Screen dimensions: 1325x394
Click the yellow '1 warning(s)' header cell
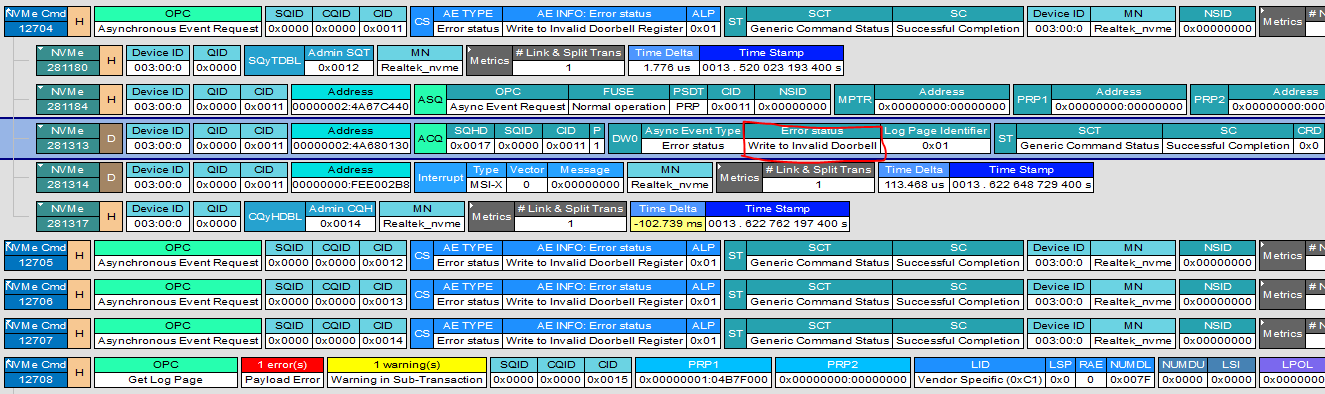tap(406, 366)
